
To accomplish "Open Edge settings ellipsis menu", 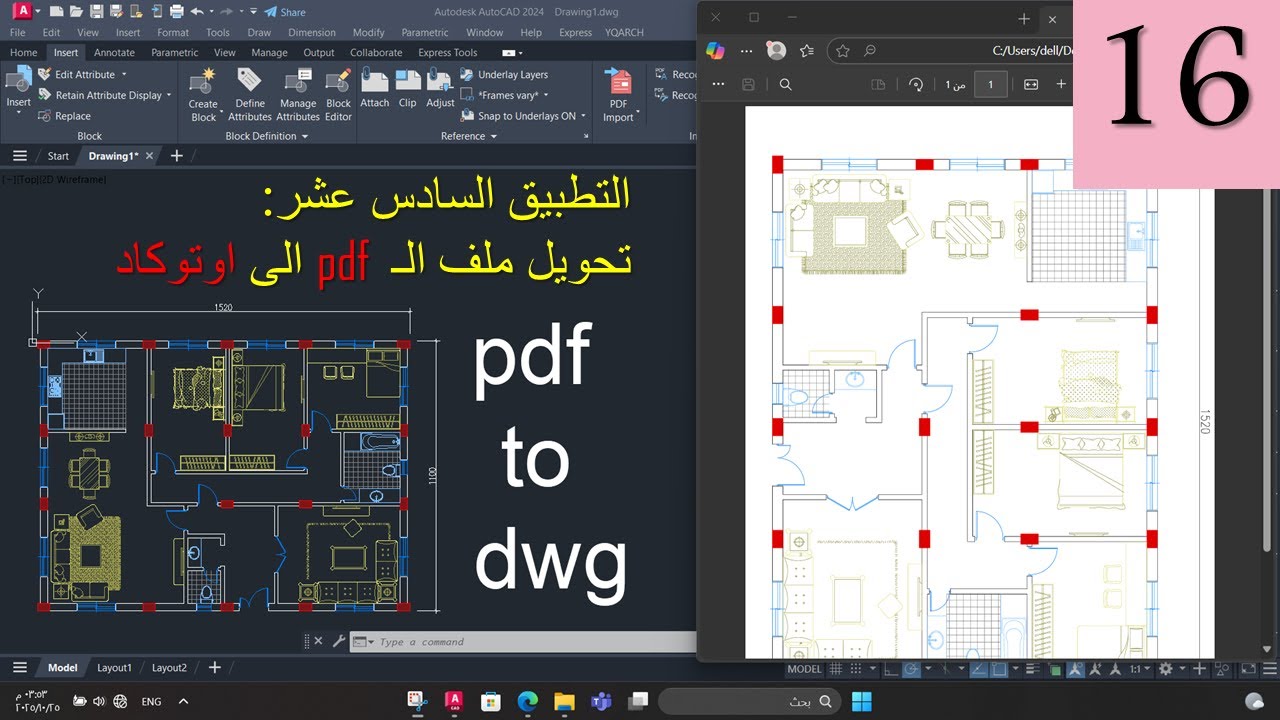I will pyautogui.click(x=746, y=51).
